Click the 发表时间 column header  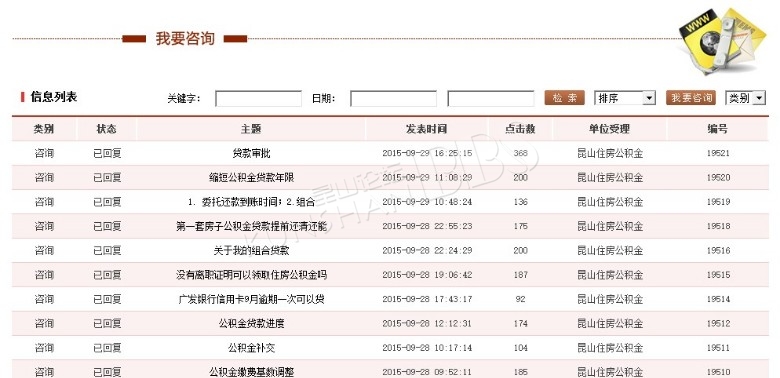tap(426, 129)
